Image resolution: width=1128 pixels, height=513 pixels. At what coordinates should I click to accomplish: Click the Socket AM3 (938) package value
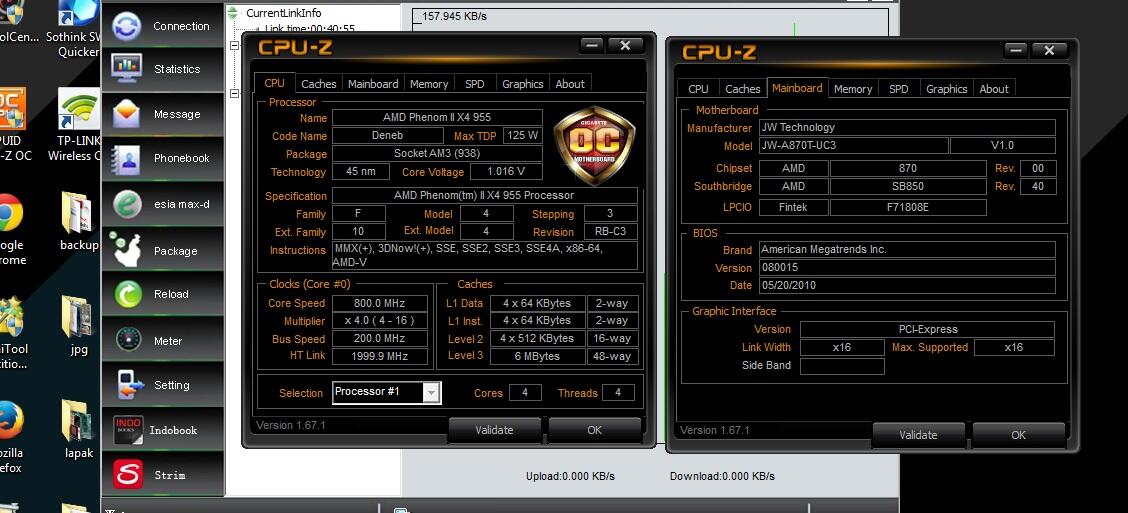click(x=437, y=153)
